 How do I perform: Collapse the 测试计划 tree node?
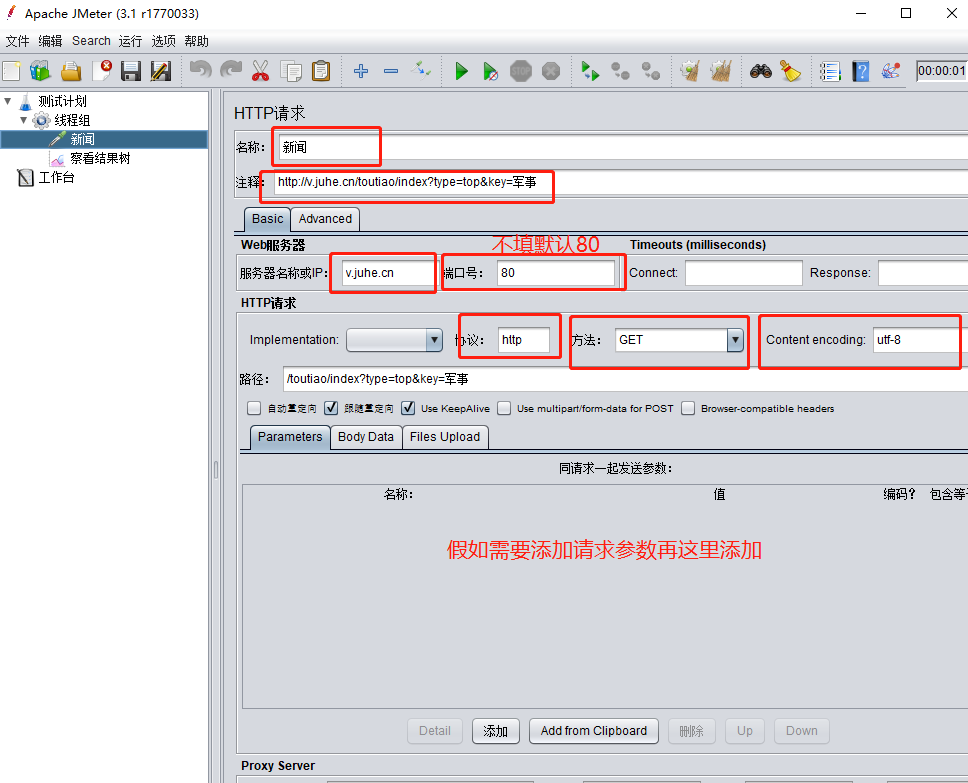[x=8, y=101]
